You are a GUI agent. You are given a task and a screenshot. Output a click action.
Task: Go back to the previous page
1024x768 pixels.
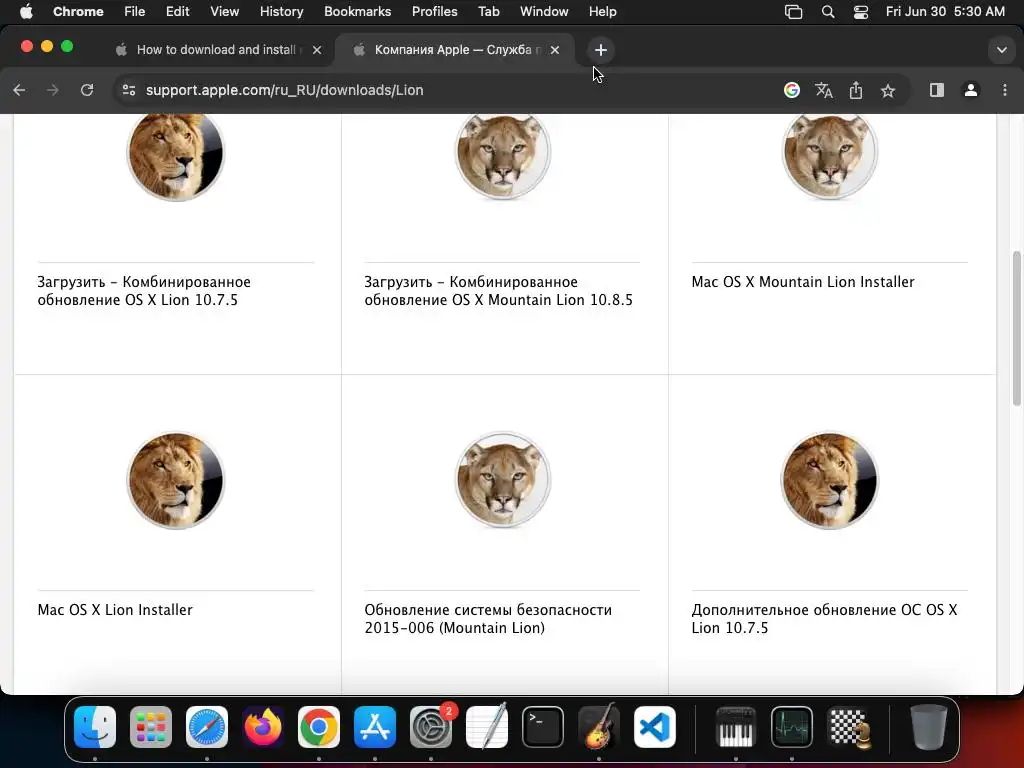pos(20,90)
